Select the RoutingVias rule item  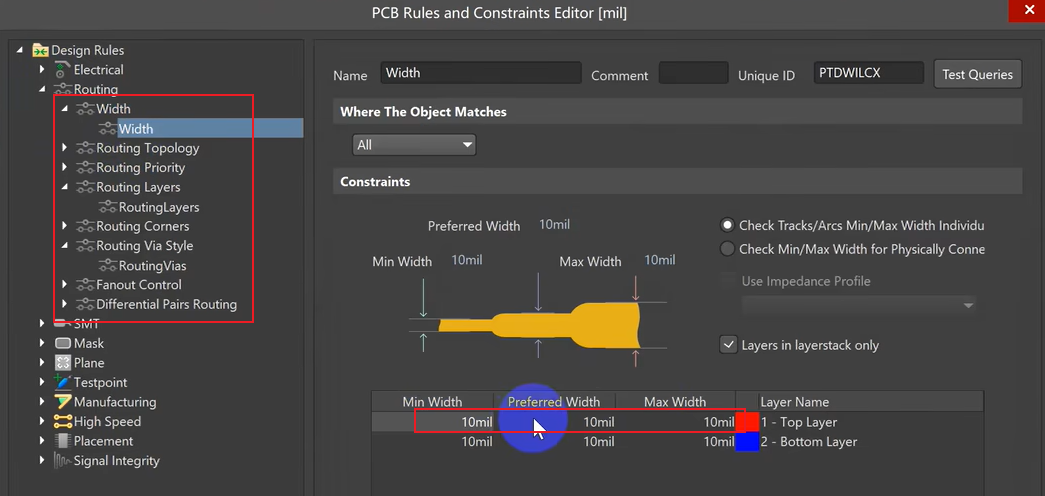tap(152, 266)
